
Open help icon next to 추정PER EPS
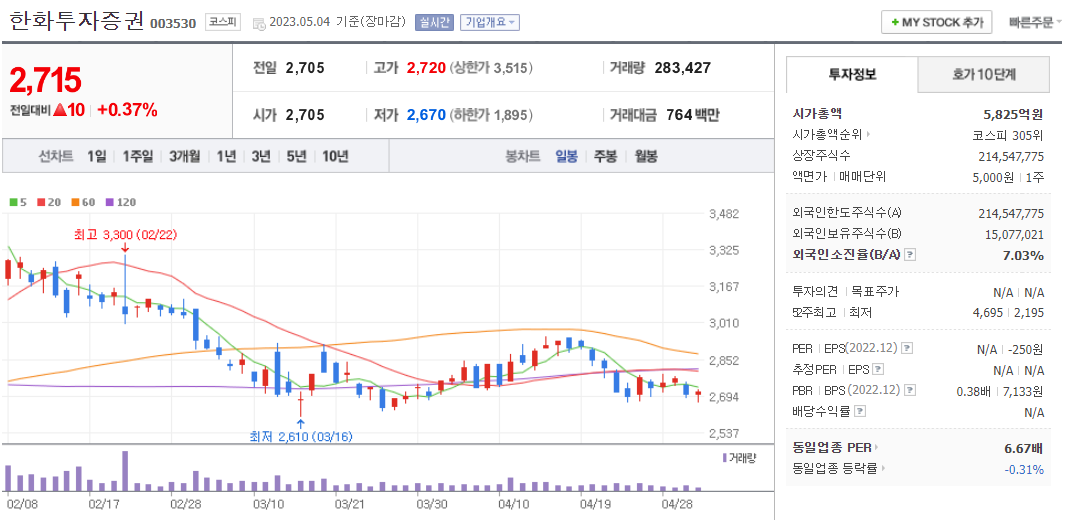click(878, 370)
